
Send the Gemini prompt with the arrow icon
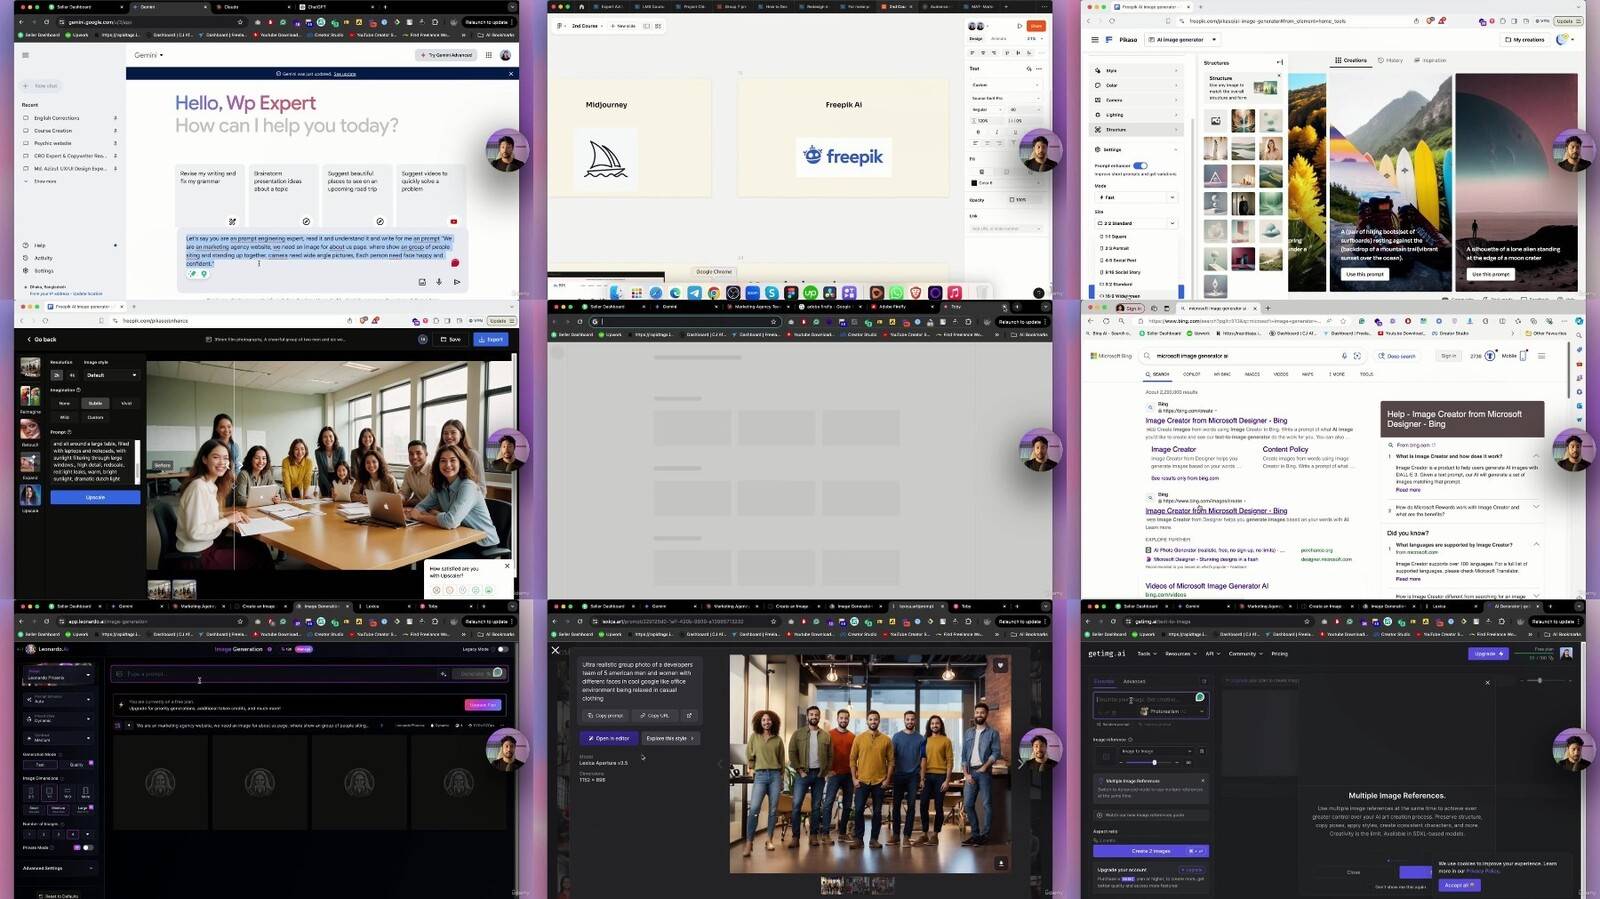pyautogui.click(x=457, y=282)
